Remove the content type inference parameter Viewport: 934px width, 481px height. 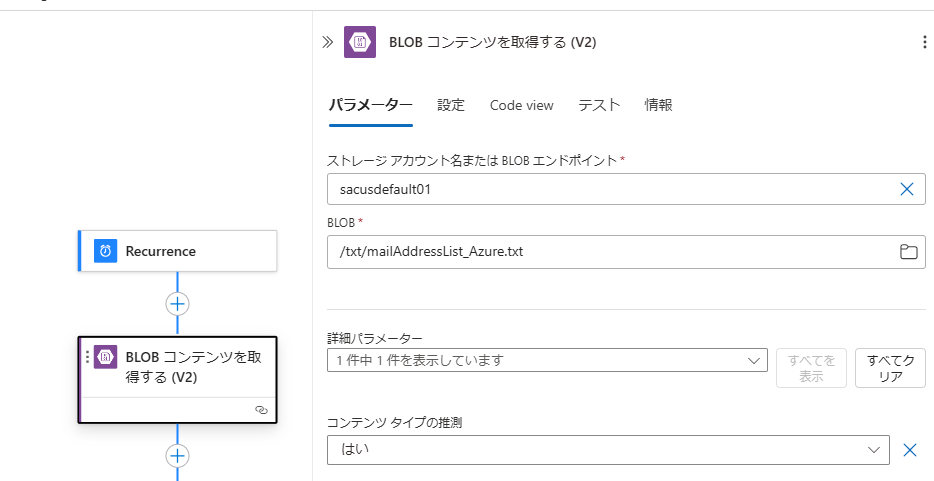910,450
